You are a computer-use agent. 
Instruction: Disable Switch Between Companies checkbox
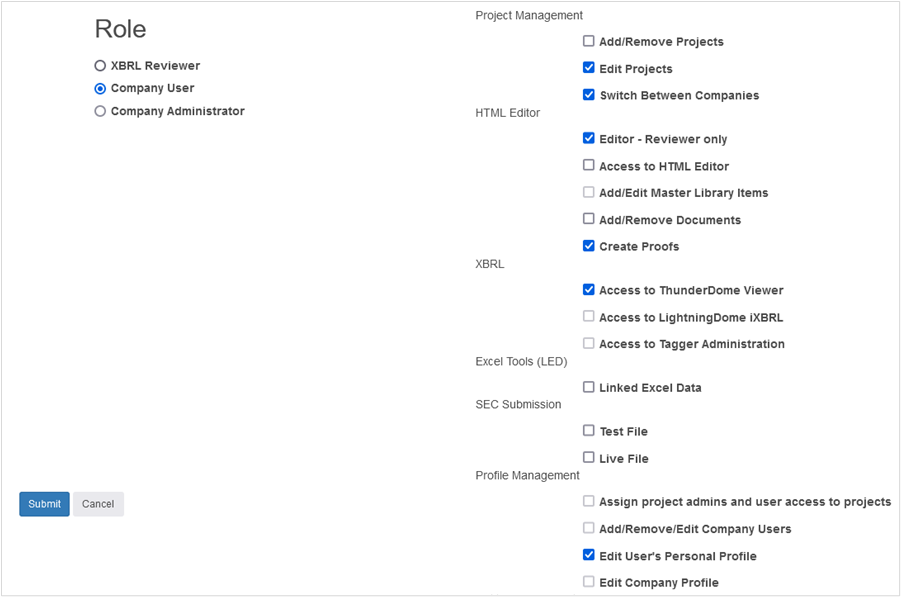coord(589,95)
